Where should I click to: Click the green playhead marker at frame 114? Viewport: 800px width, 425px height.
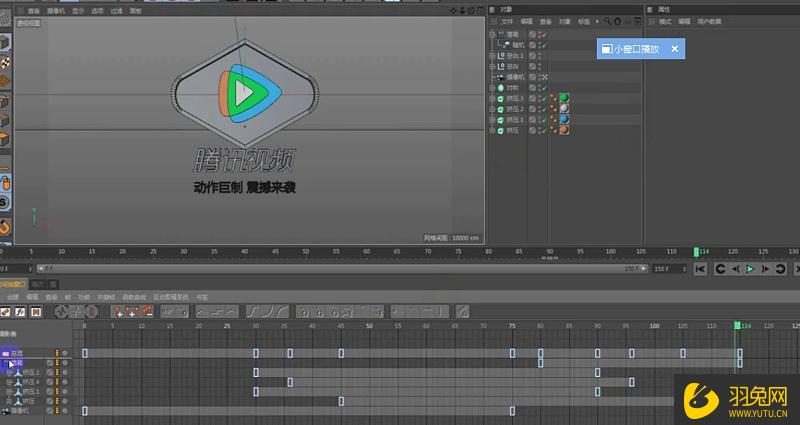[x=696, y=252]
